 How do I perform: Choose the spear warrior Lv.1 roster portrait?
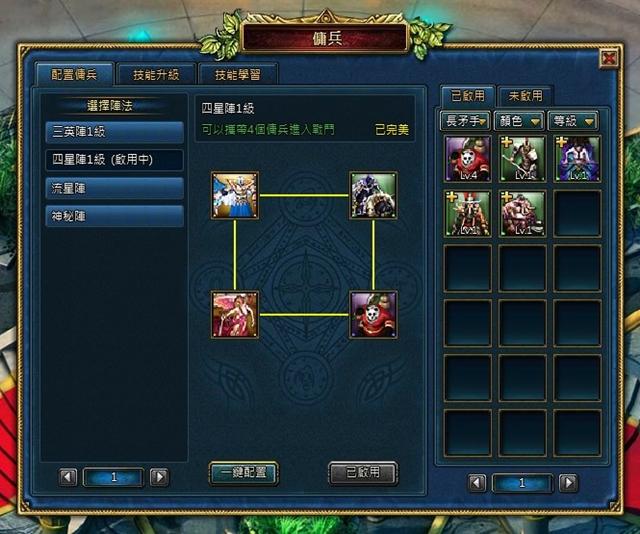[522, 158]
